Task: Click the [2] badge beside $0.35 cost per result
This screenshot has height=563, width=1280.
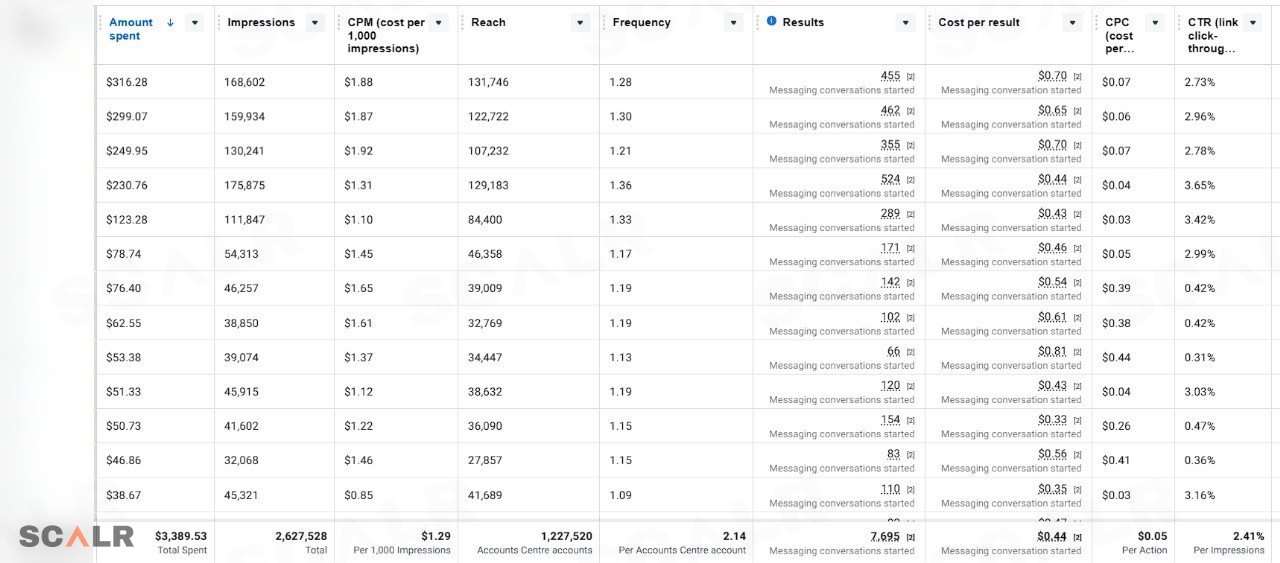Action: coord(1077,489)
